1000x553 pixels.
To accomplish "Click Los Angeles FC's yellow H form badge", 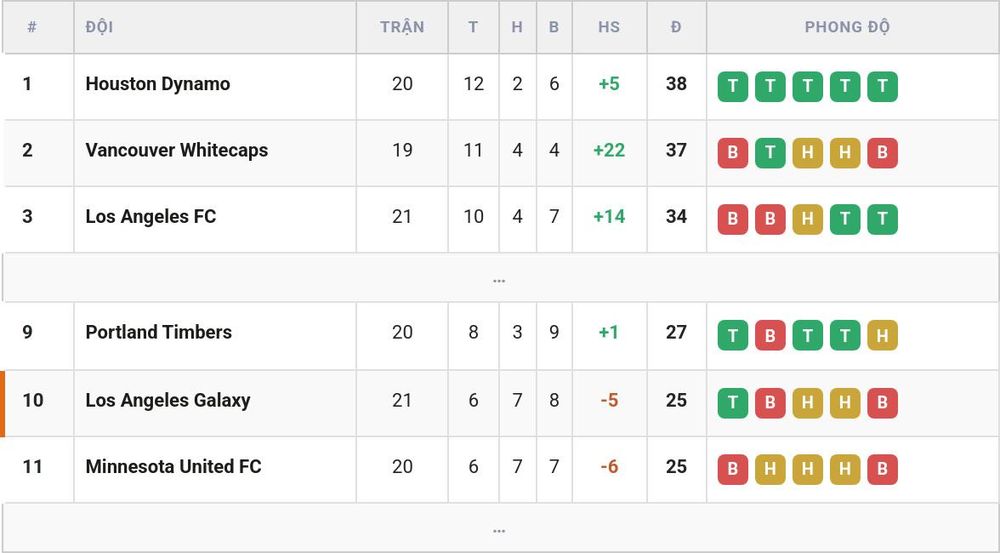I will tap(807, 219).
